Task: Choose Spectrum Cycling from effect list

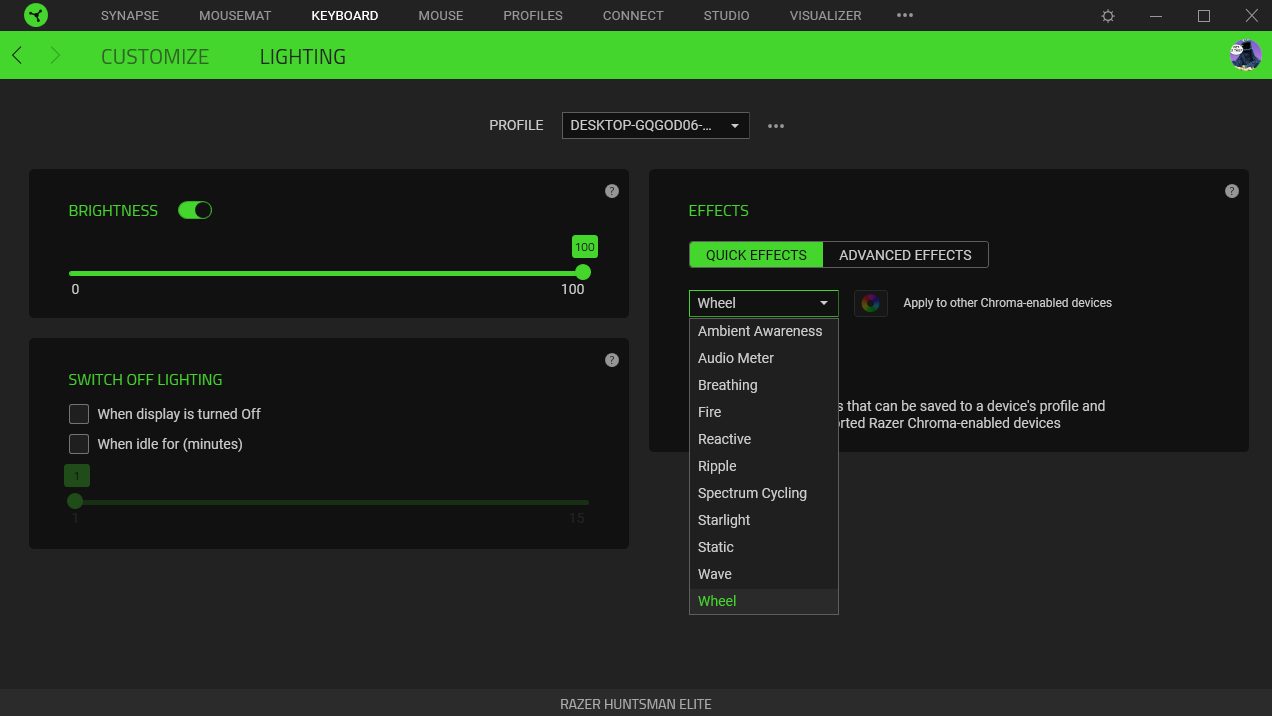Action: (752, 493)
